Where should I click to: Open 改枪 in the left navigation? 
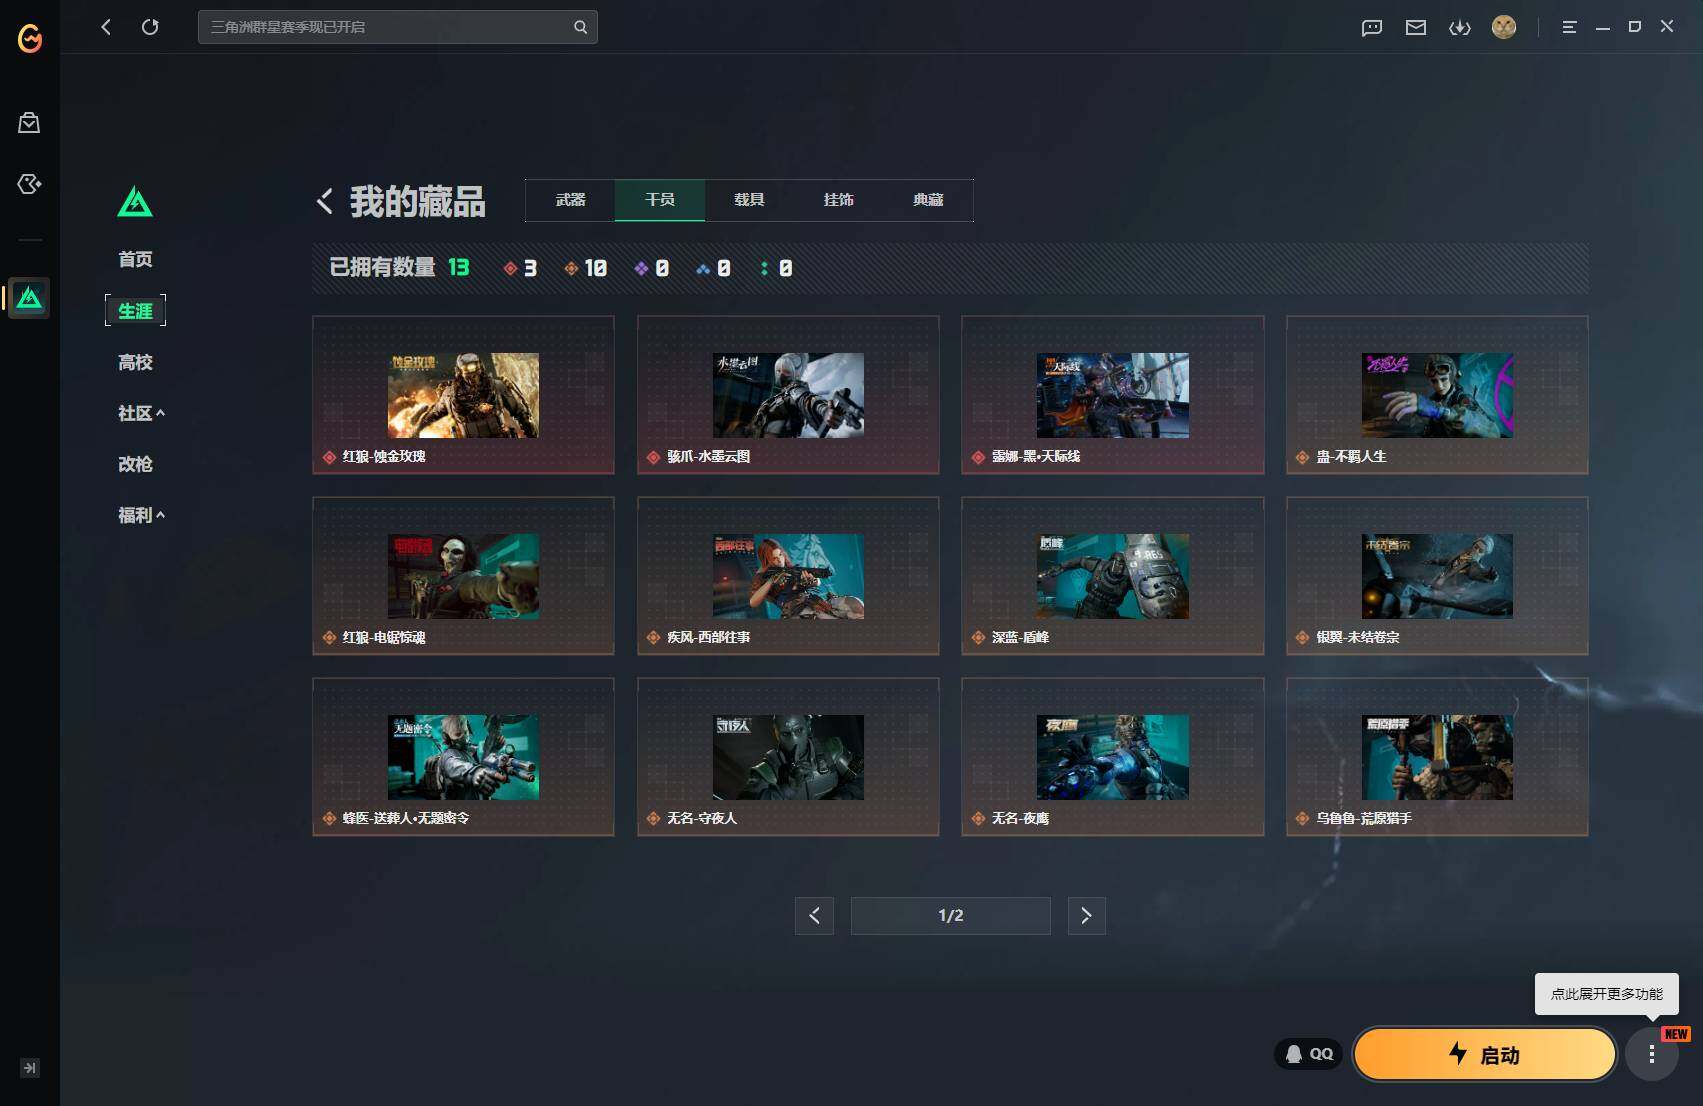point(135,464)
